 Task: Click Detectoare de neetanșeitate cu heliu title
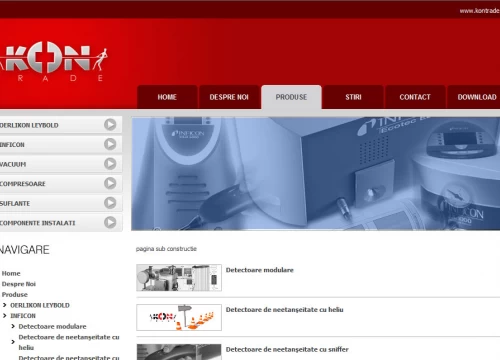click(285, 310)
